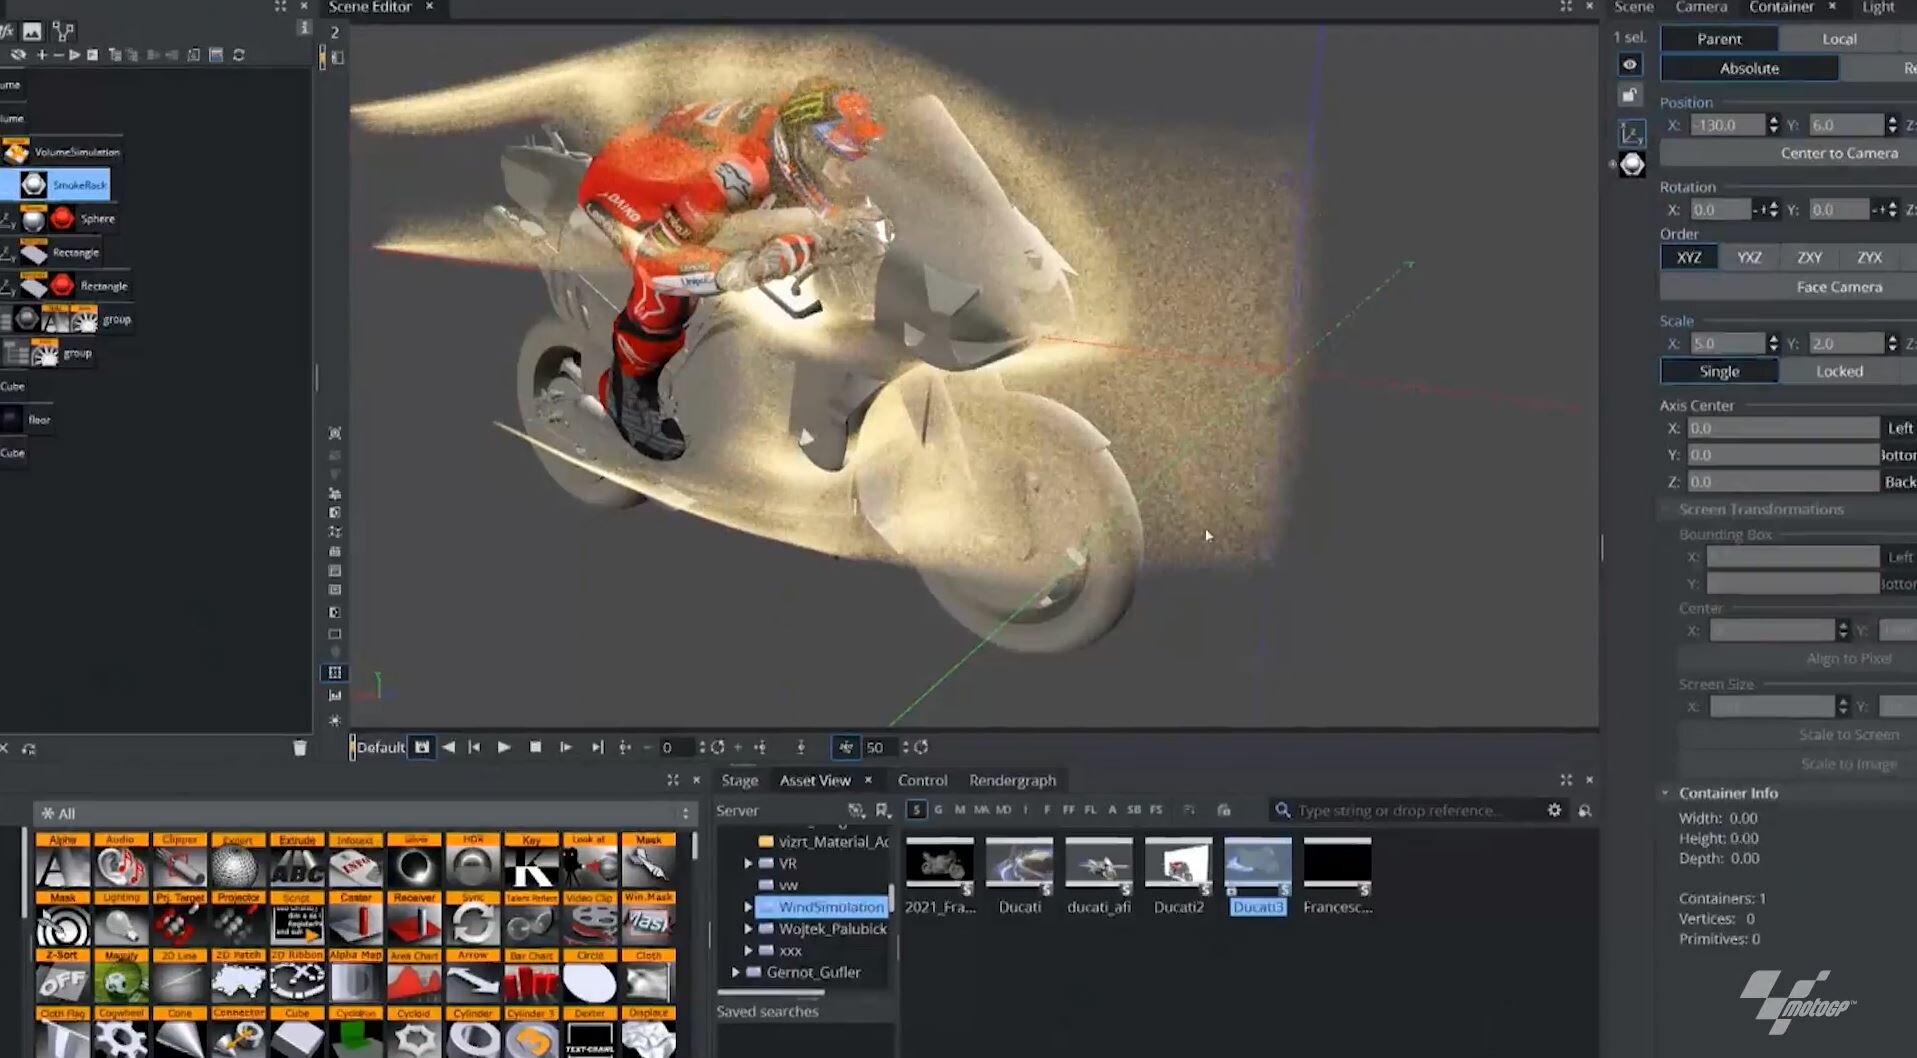The image size is (1917, 1058).
Task: Toggle the container lock icon
Action: [1630, 96]
